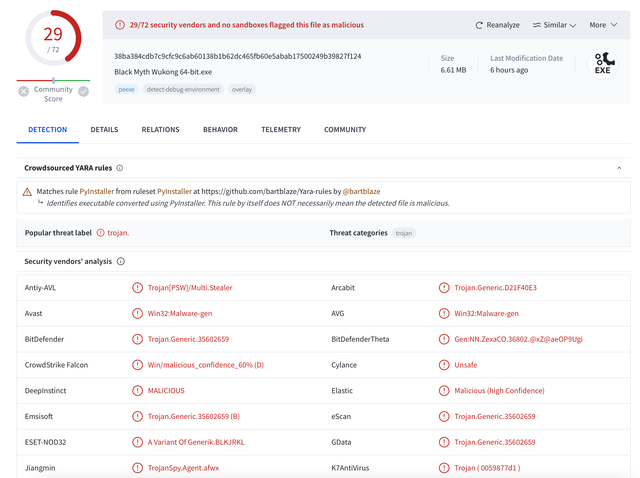The image size is (640, 478).
Task: Click the alert icon in AVG row
Action: [x=444, y=313]
